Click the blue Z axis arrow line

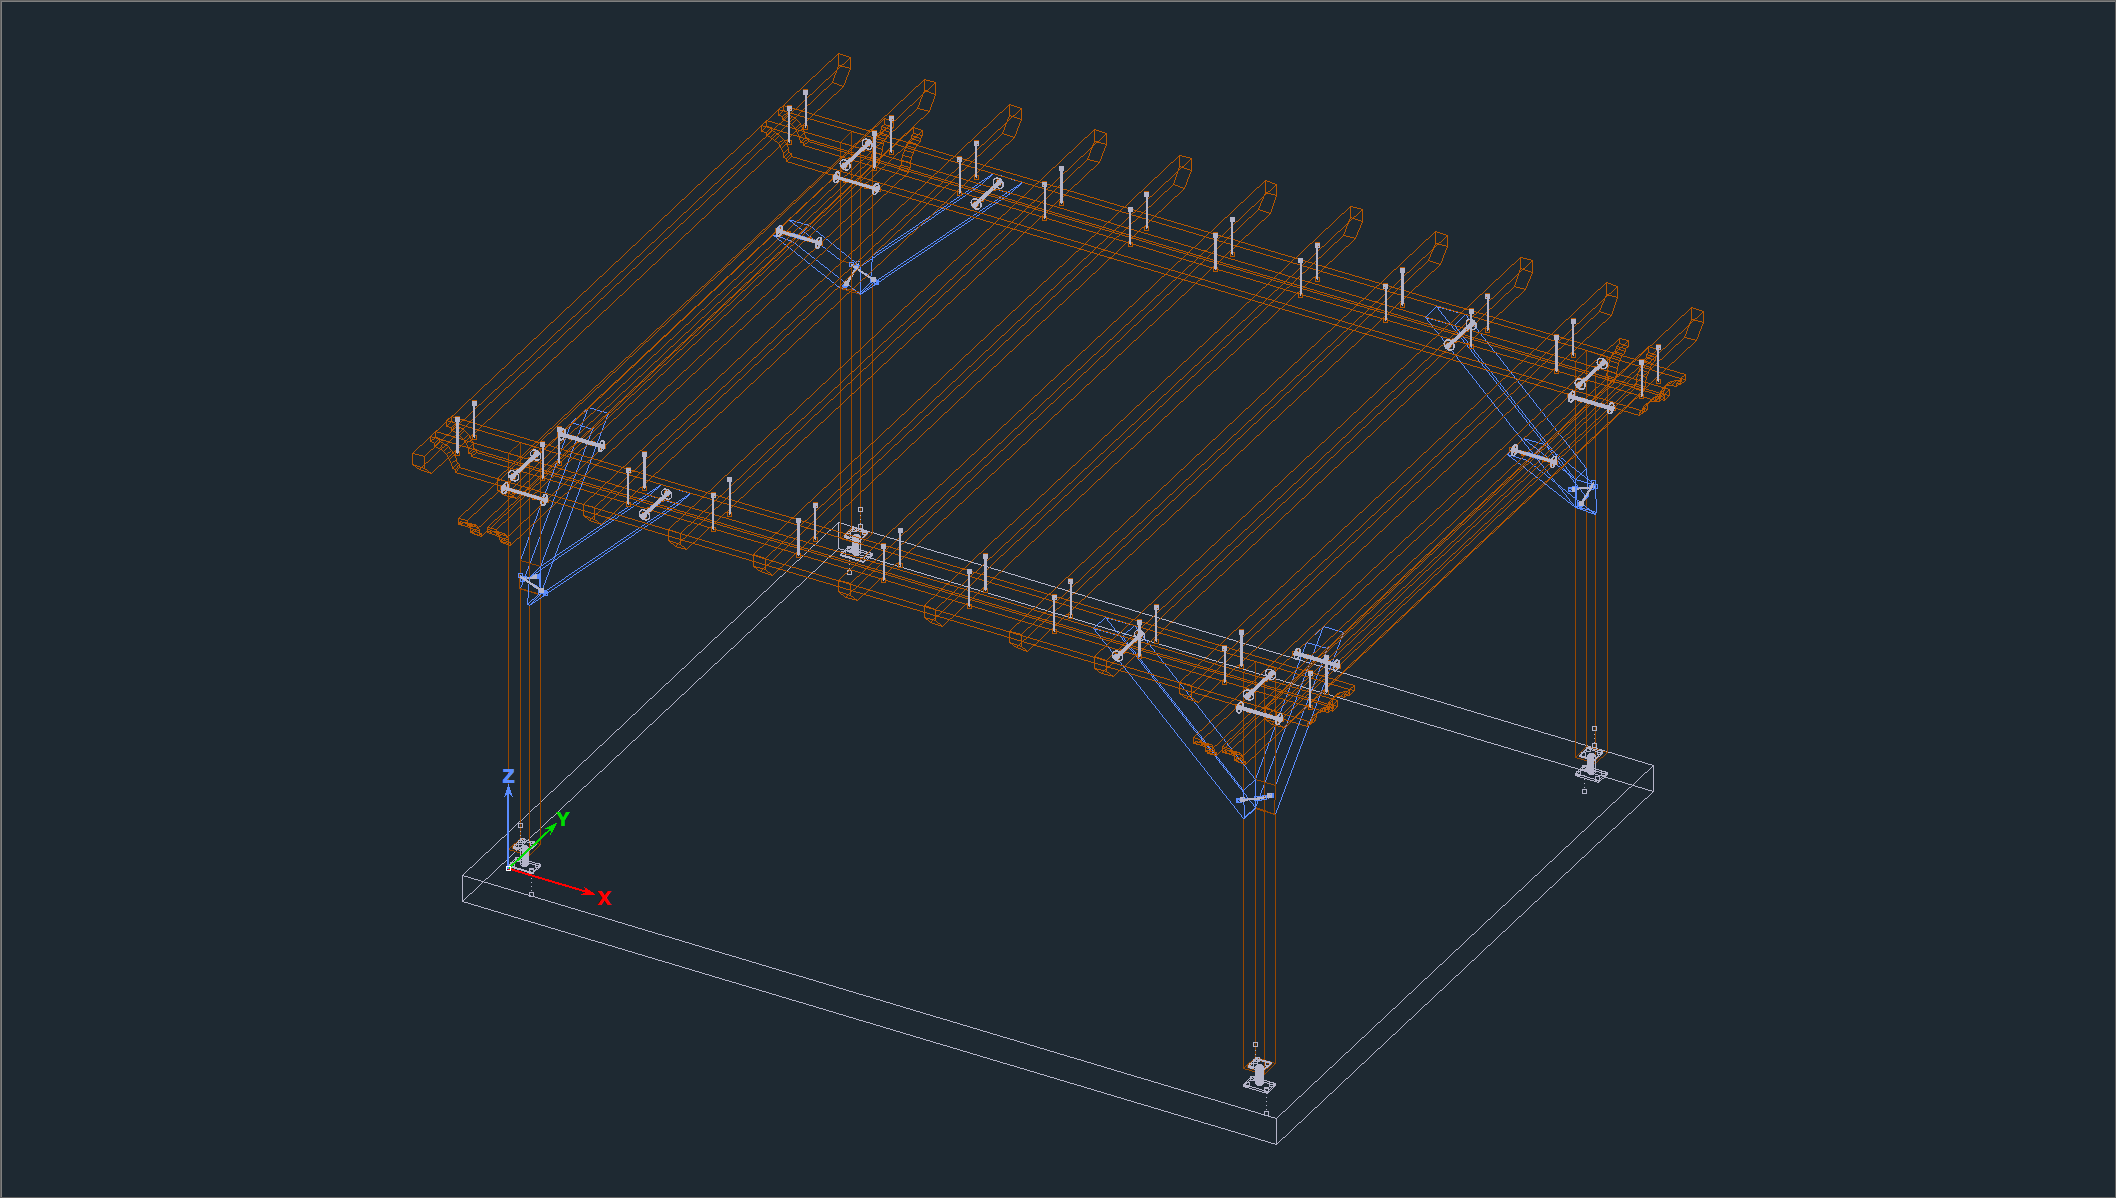pyautogui.click(x=508, y=827)
